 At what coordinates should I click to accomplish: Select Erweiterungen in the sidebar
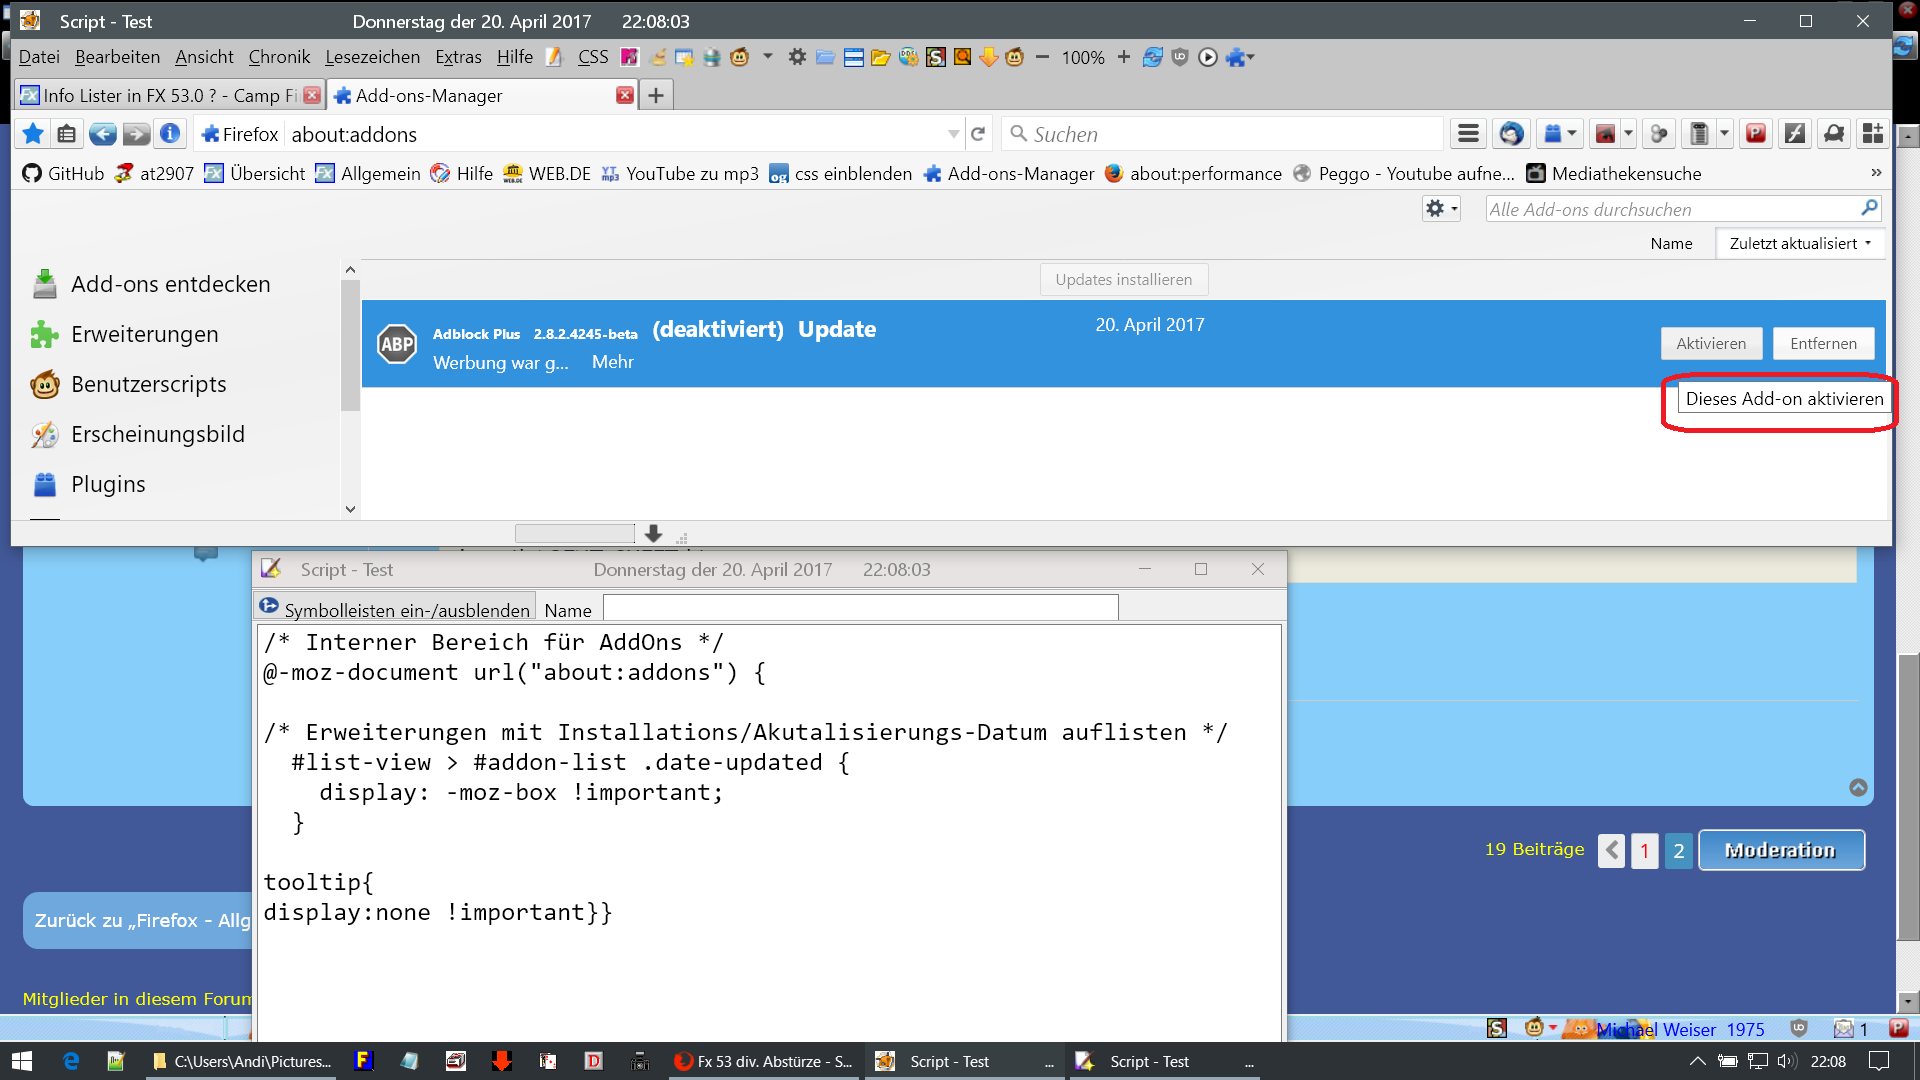144,334
